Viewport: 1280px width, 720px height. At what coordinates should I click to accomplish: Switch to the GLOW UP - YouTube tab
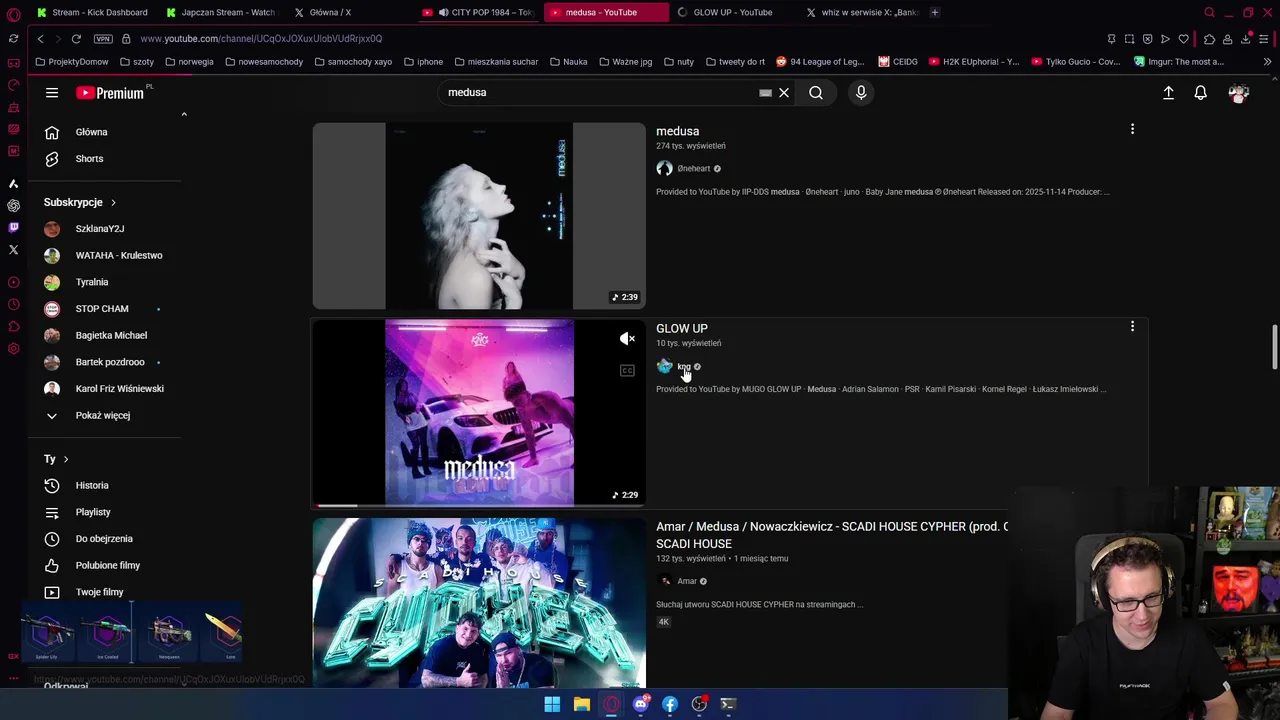[733, 12]
